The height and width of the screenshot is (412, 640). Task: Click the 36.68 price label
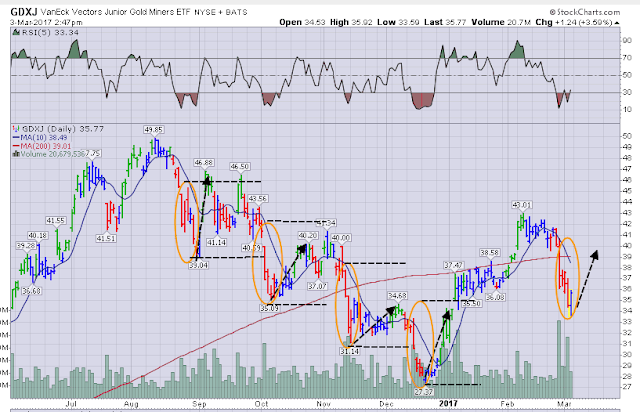click(31, 291)
